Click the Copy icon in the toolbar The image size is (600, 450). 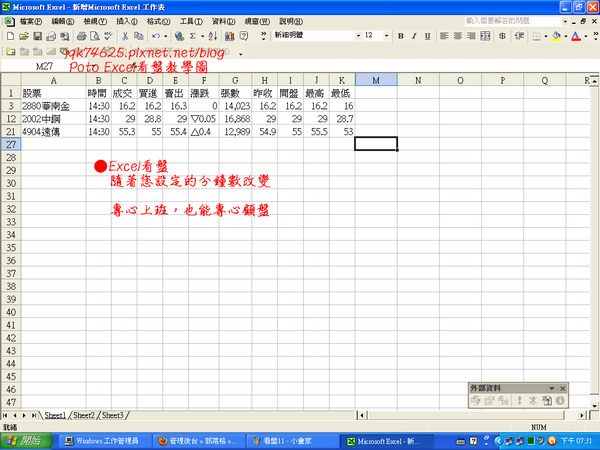[x=139, y=36]
